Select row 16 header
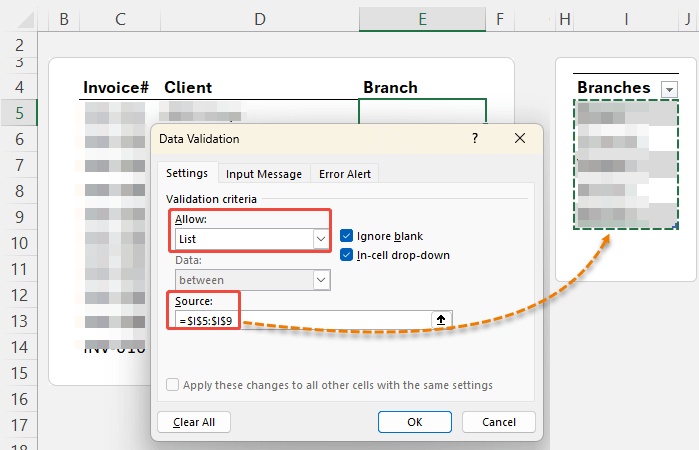 click(19, 399)
